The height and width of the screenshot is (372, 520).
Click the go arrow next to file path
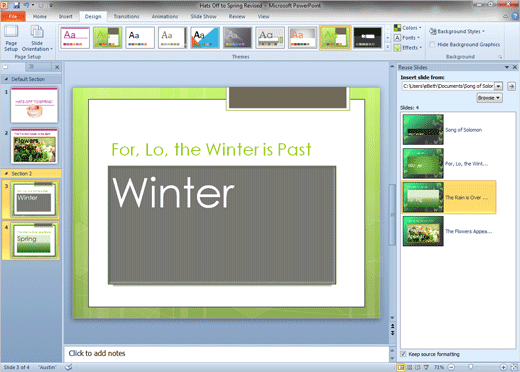pyautogui.click(x=511, y=86)
